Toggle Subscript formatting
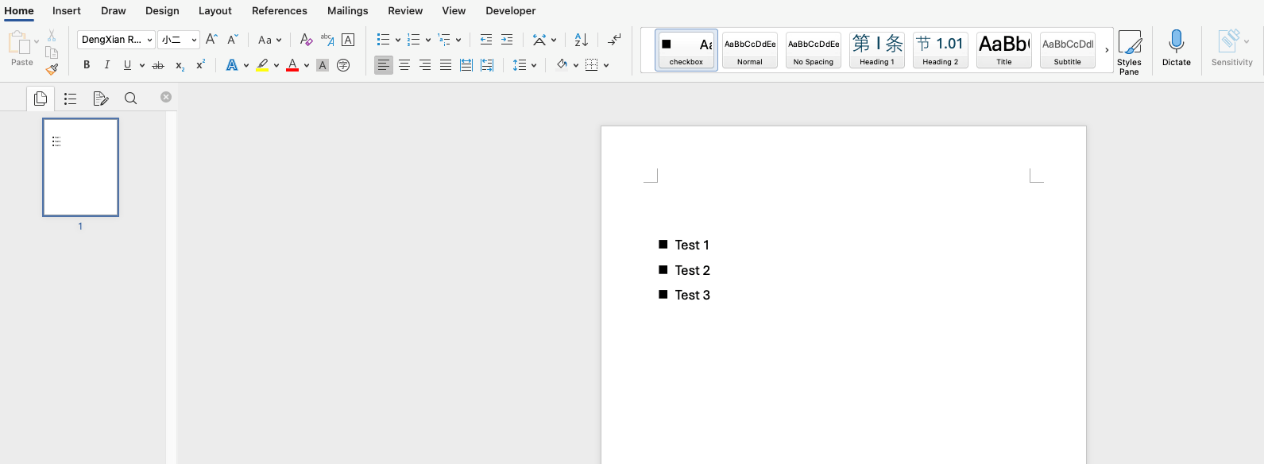Screen dimensions: 1264x464 (x=180, y=66)
